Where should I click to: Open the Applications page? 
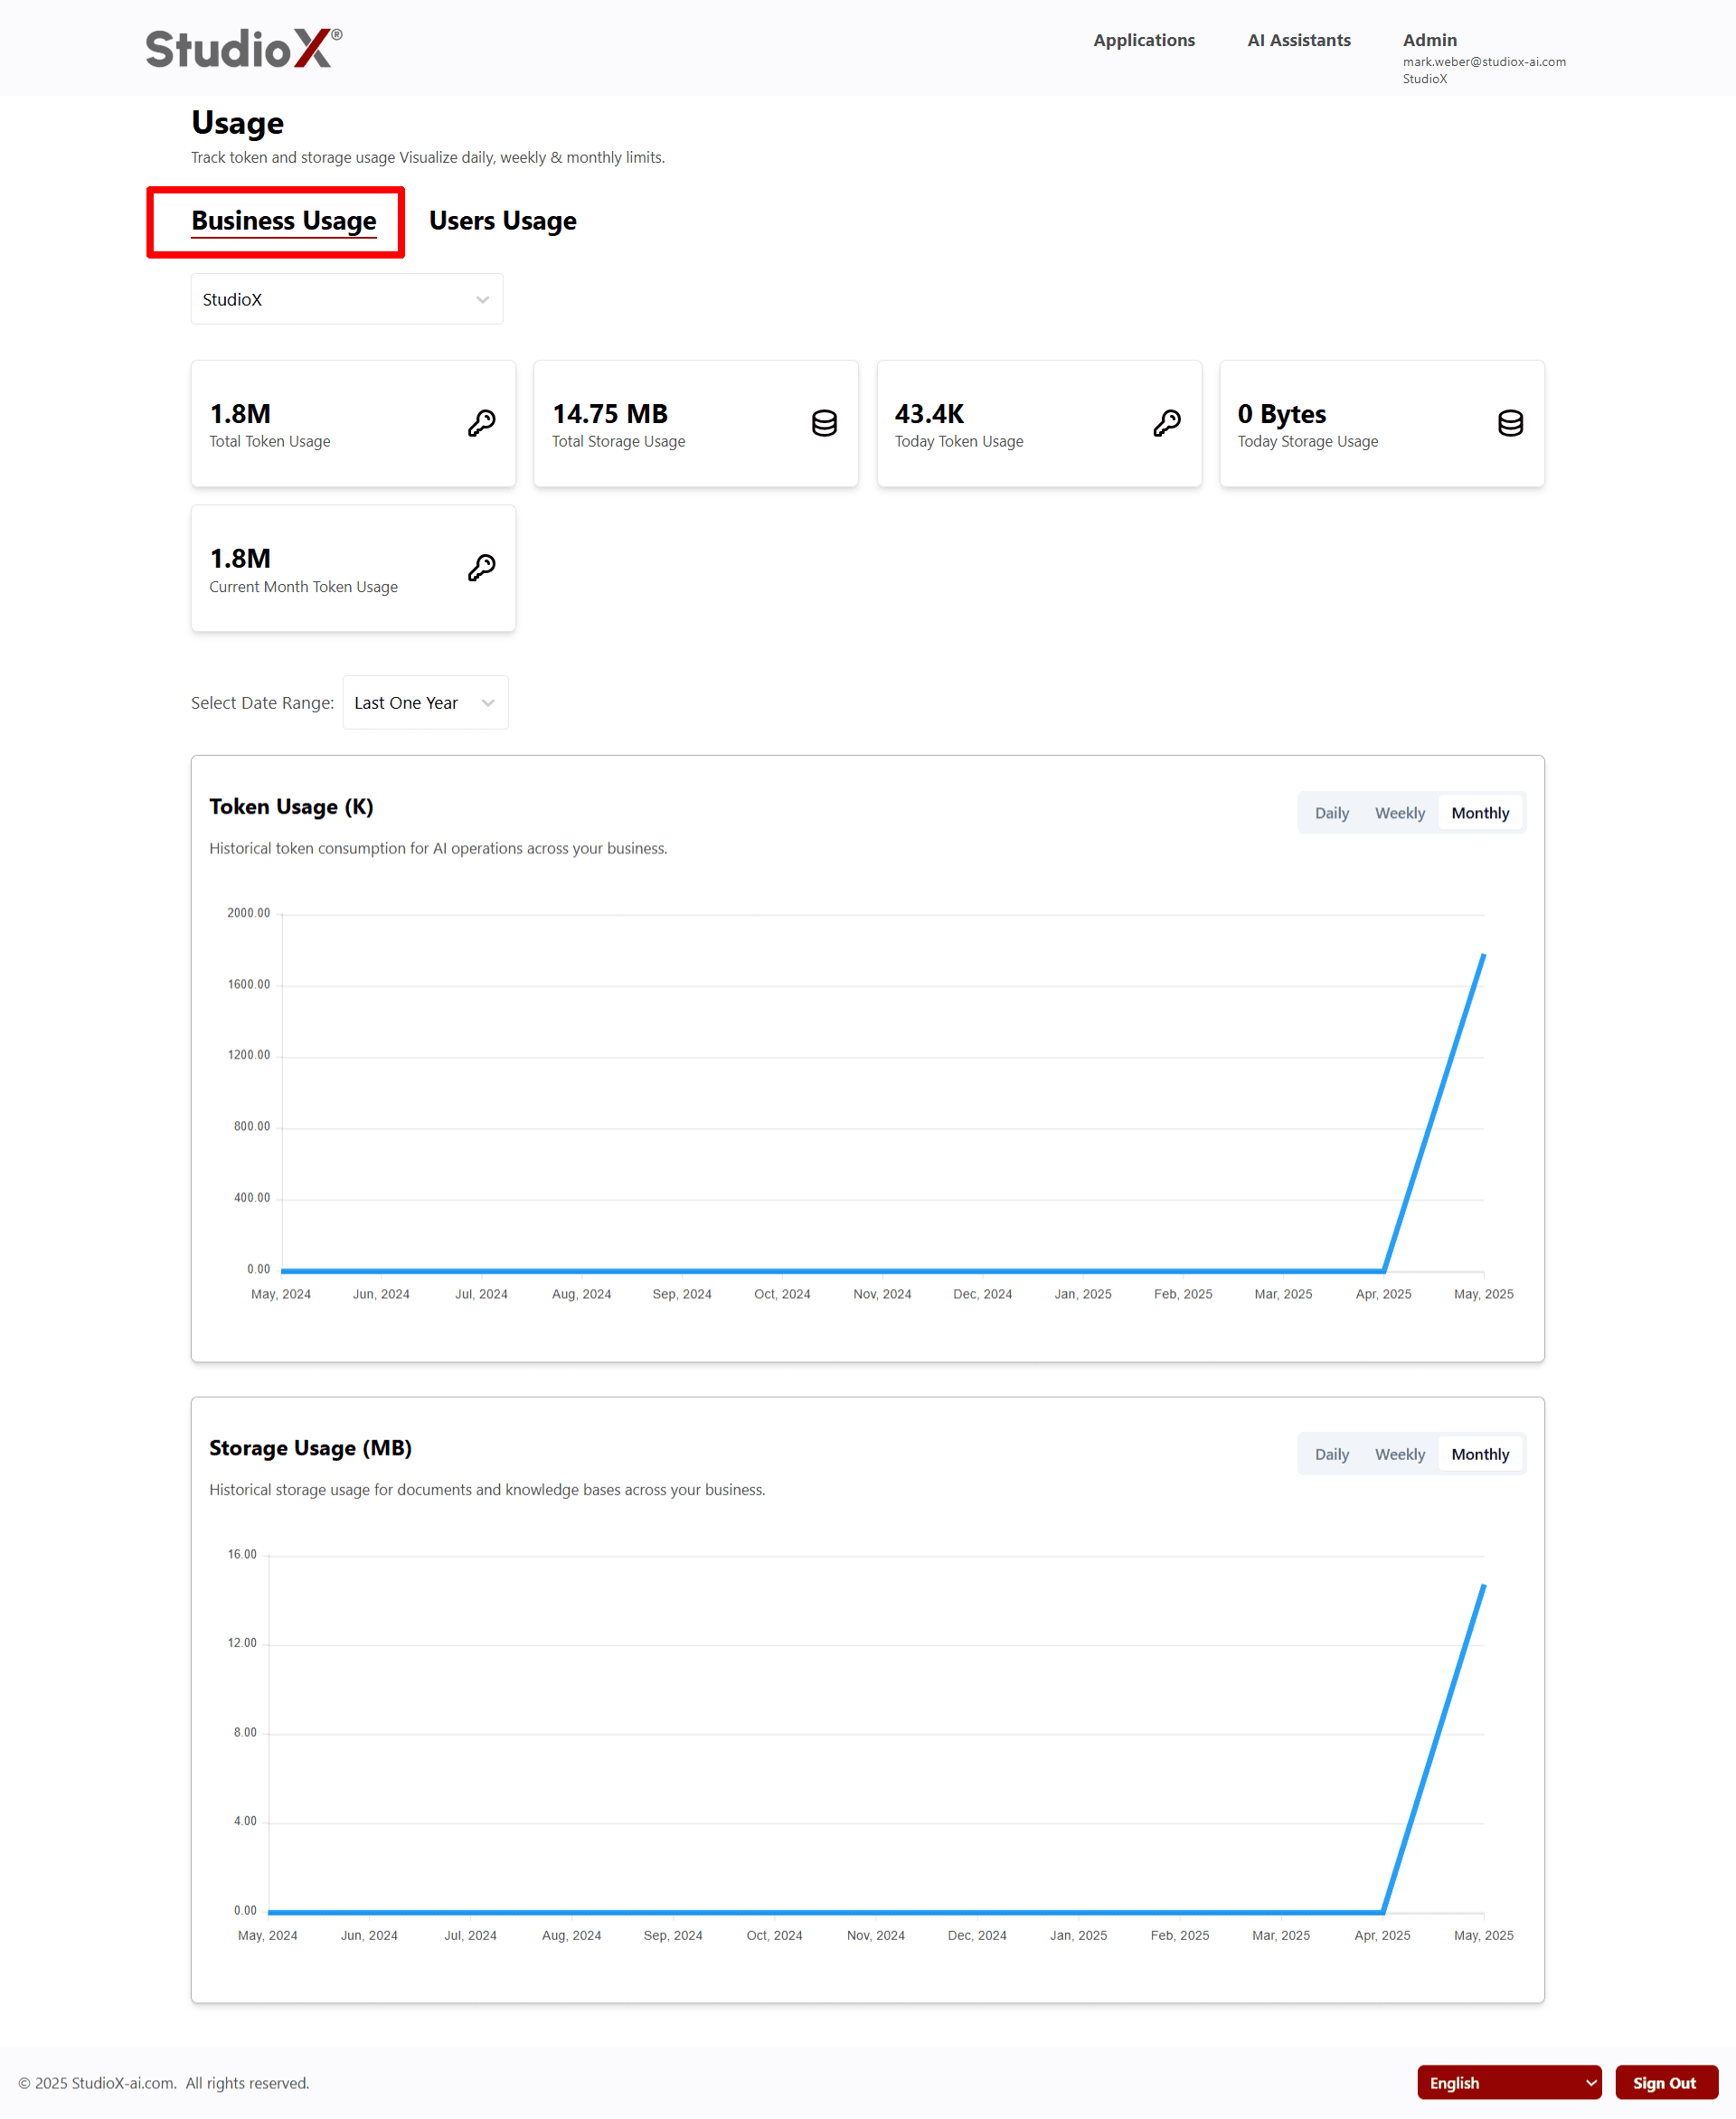1144,40
